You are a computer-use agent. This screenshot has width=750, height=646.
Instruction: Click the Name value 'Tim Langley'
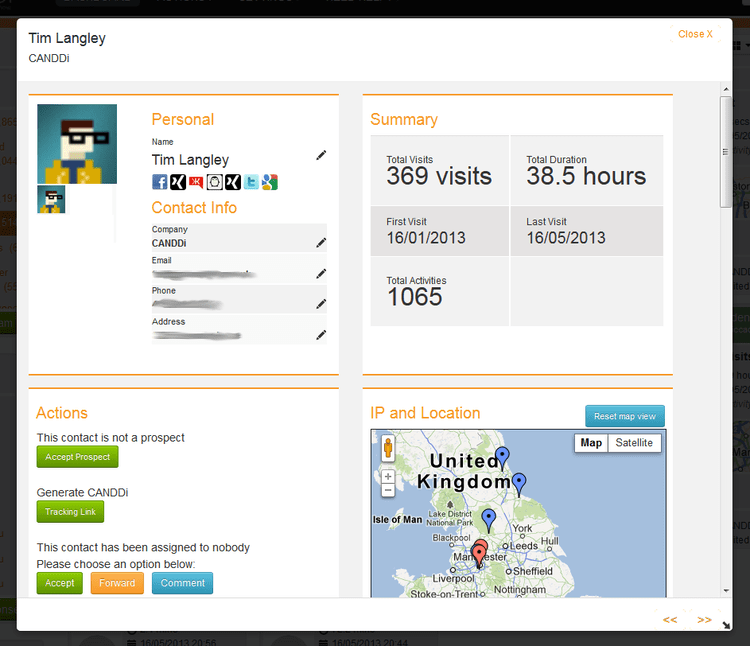click(x=190, y=160)
